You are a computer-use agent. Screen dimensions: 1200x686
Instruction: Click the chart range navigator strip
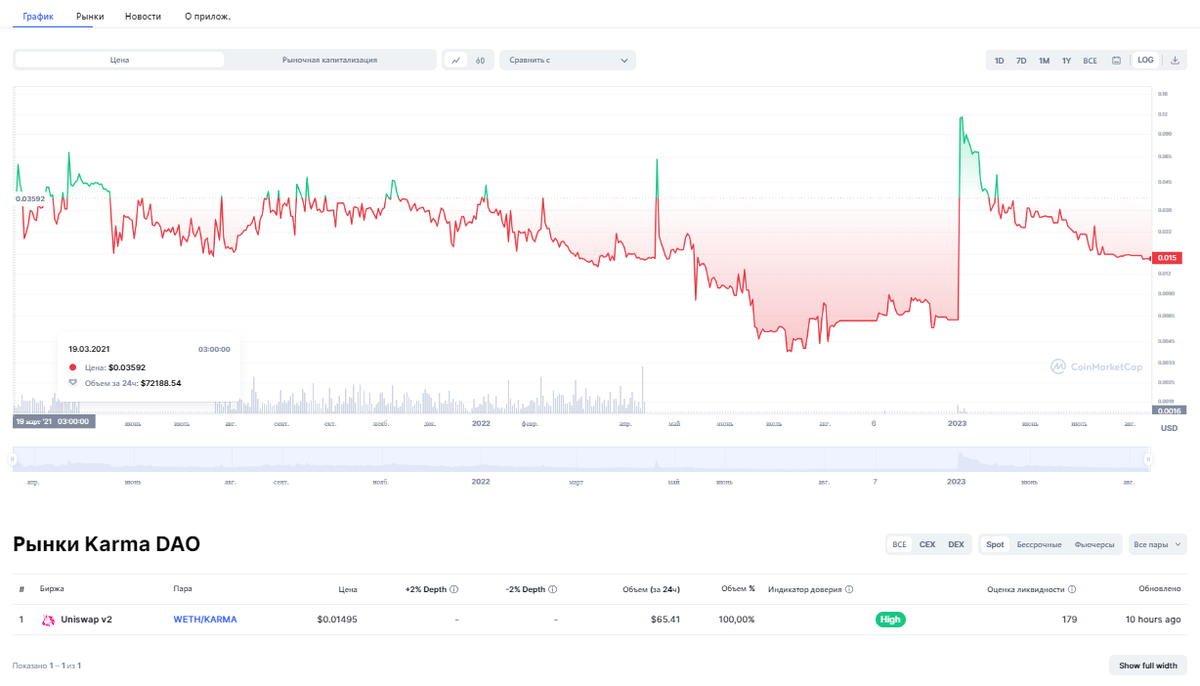580,460
